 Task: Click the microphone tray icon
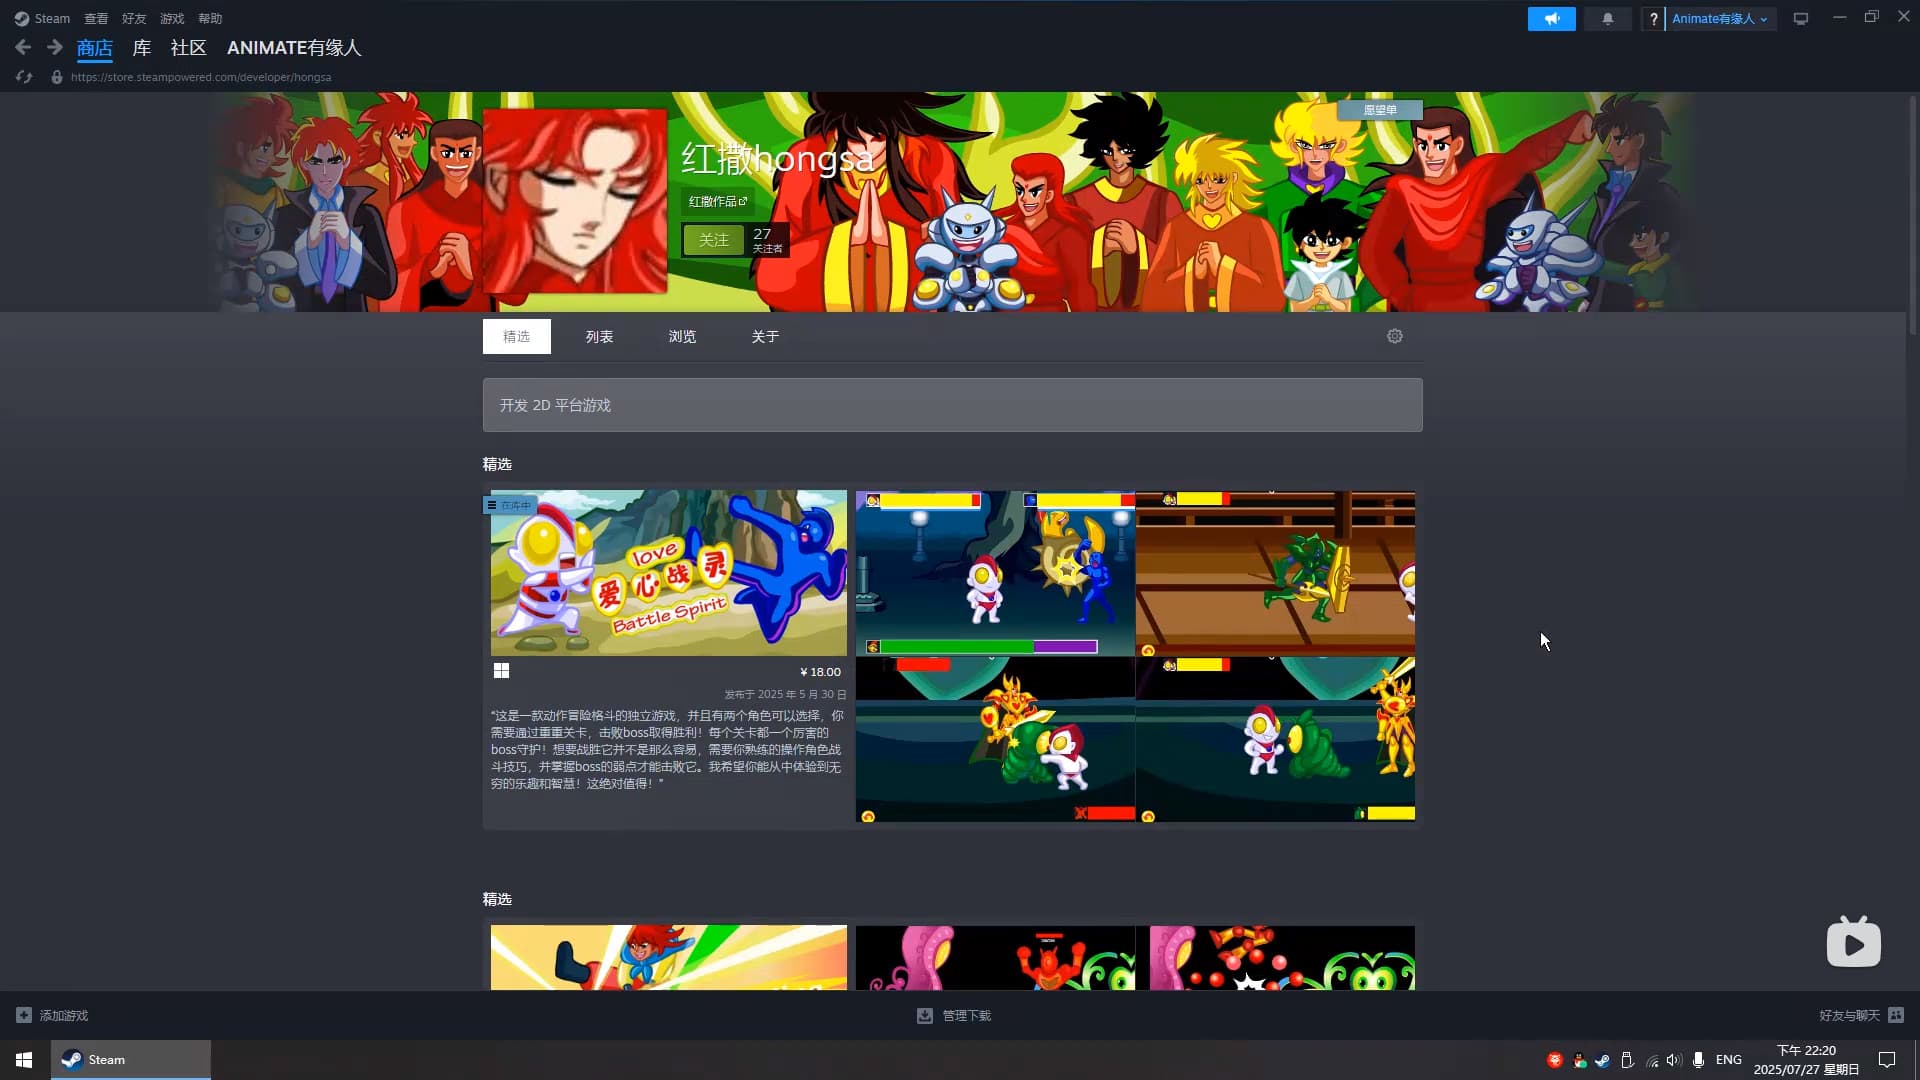[1698, 1060]
